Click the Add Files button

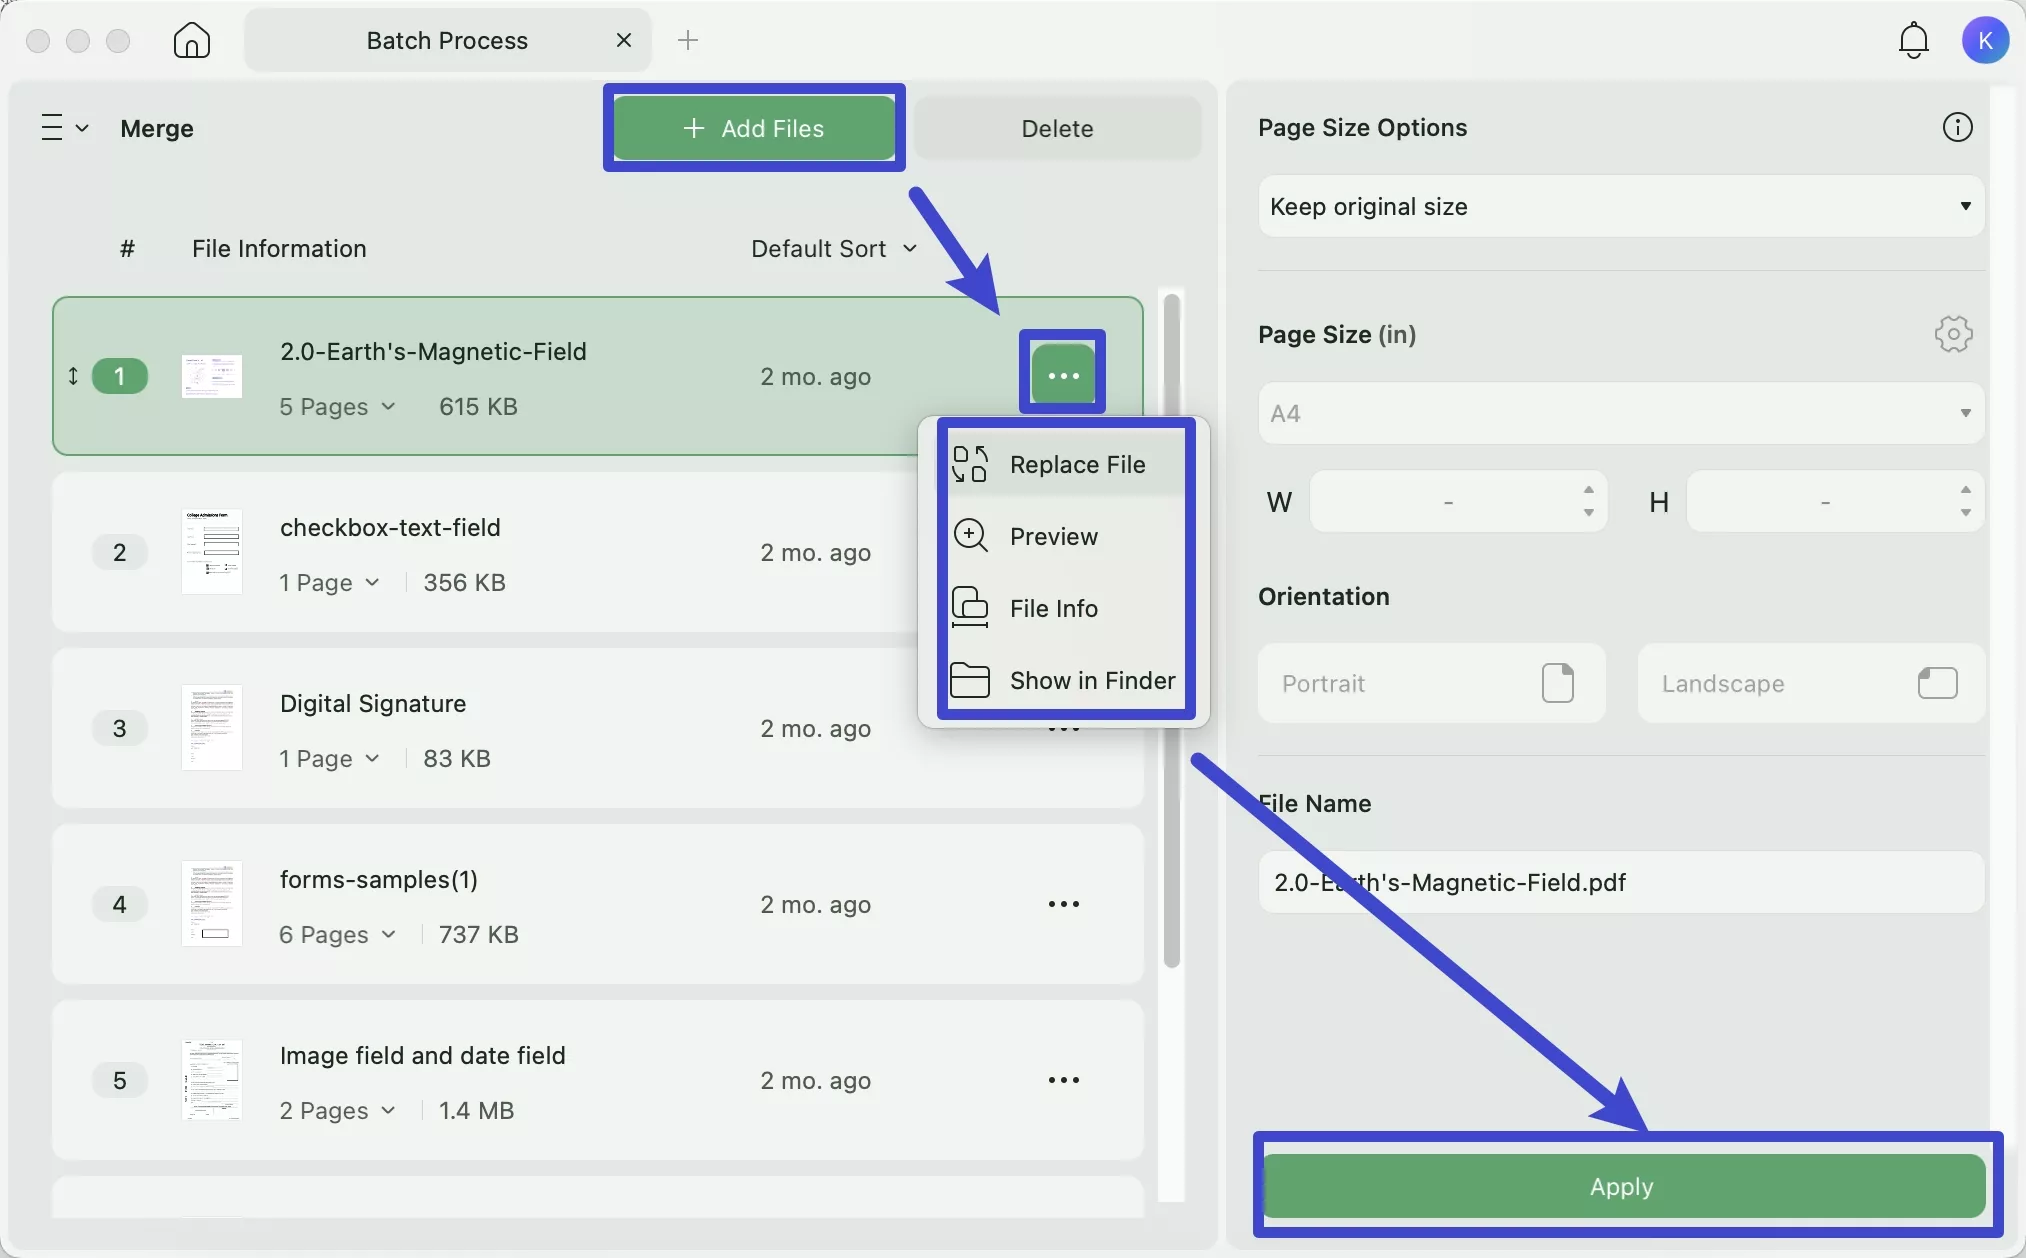(x=754, y=128)
